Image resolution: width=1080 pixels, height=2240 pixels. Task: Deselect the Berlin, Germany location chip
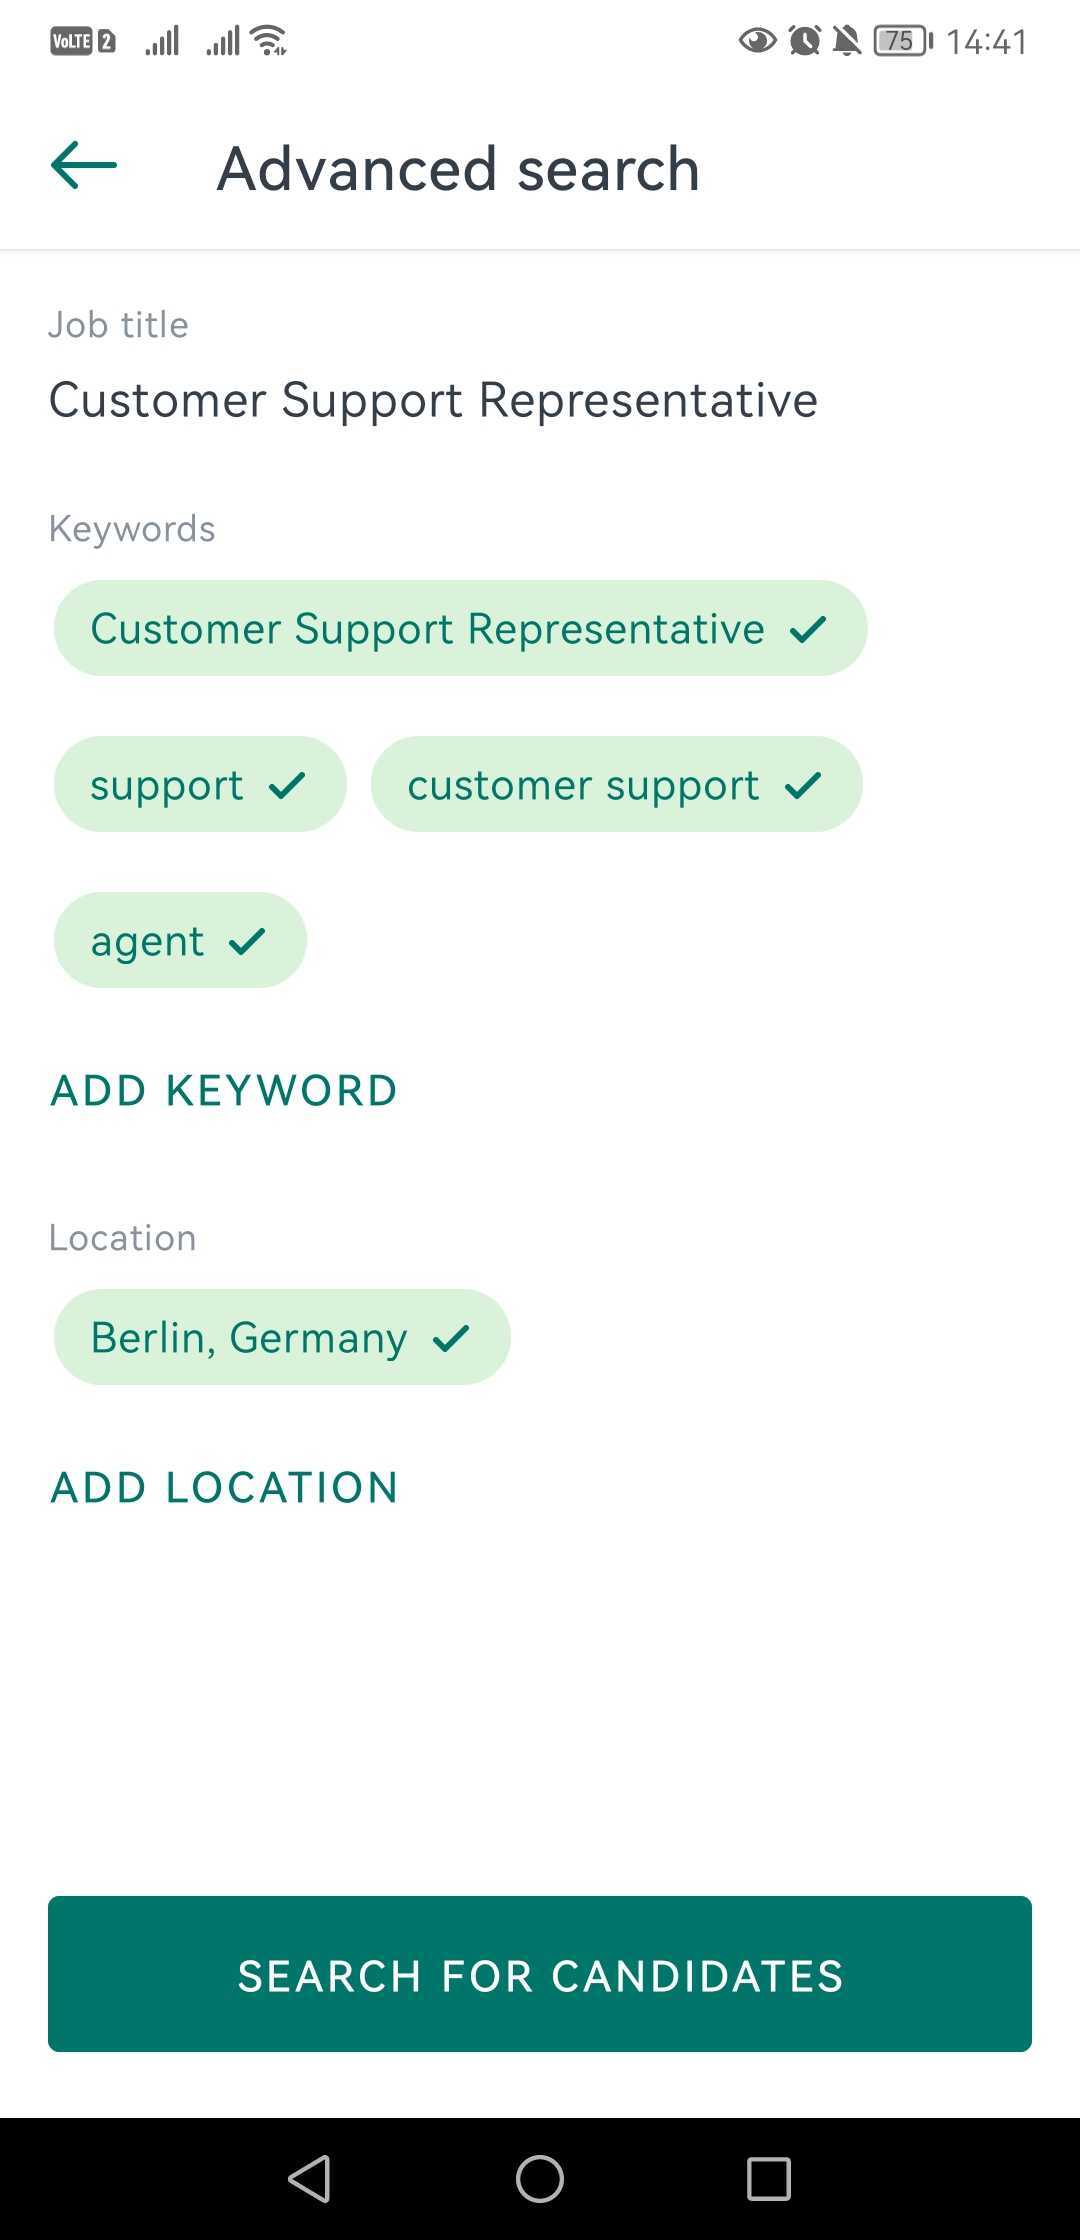[x=282, y=1337]
